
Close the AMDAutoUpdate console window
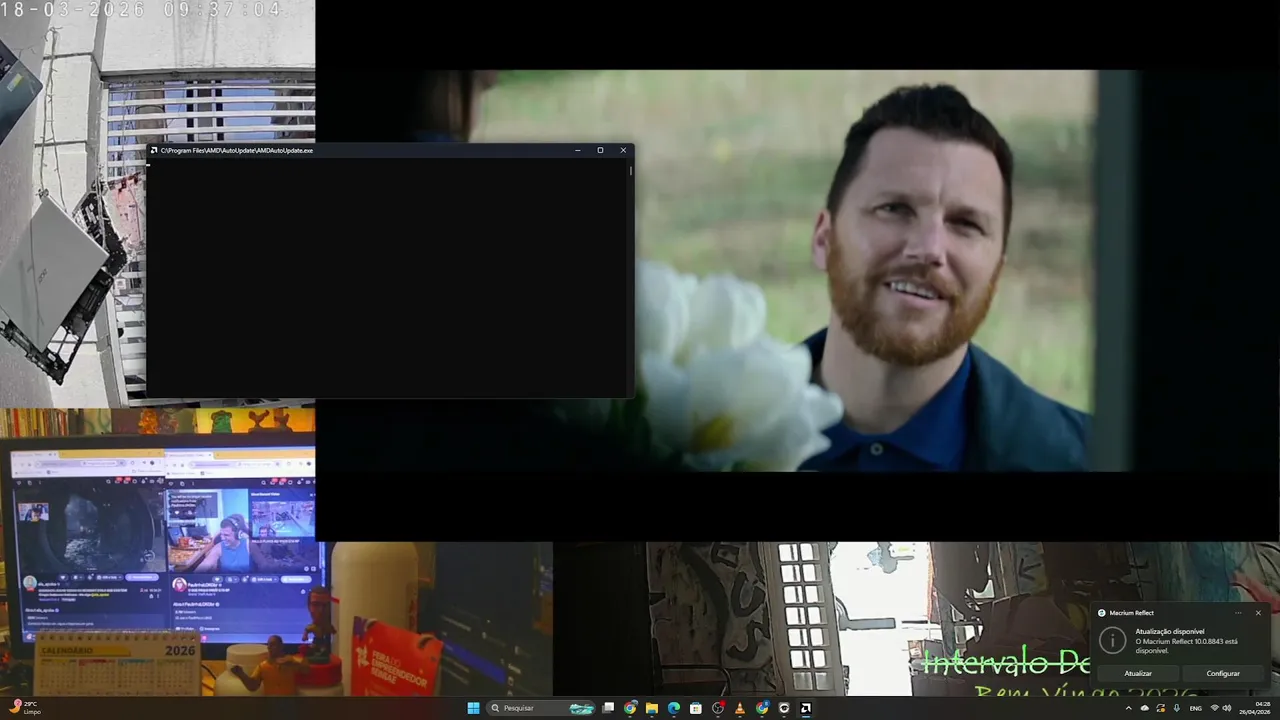pos(623,150)
